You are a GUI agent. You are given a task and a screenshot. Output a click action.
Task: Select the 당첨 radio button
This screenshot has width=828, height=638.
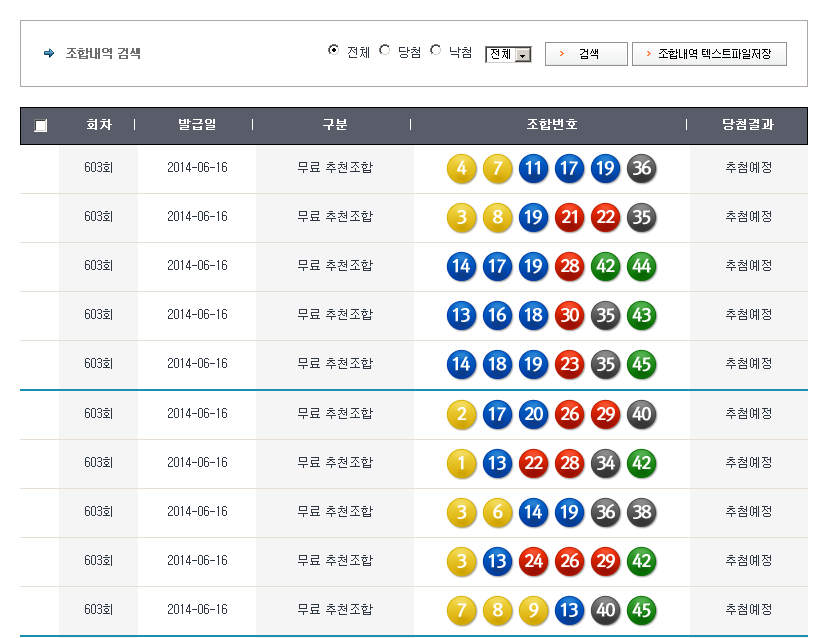pyautogui.click(x=385, y=50)
